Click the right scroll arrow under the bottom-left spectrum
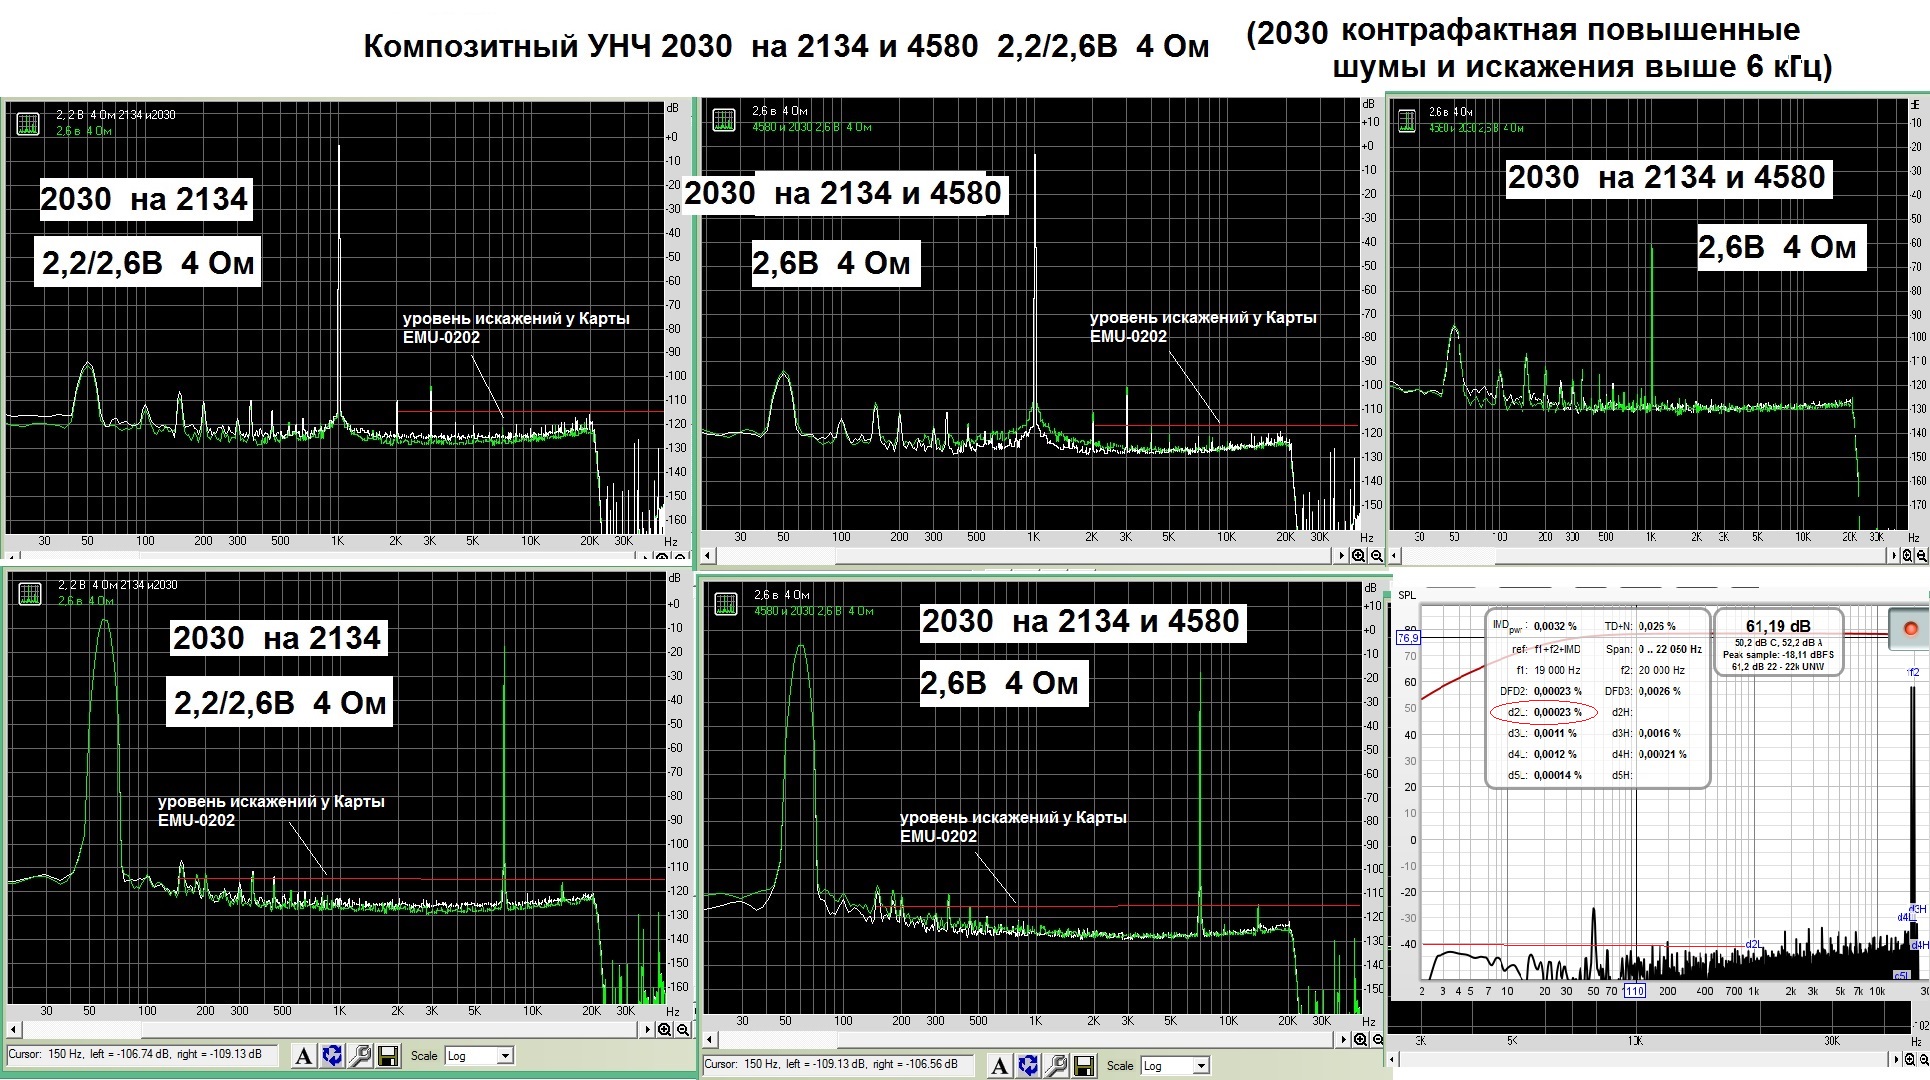 (649, 1029)
